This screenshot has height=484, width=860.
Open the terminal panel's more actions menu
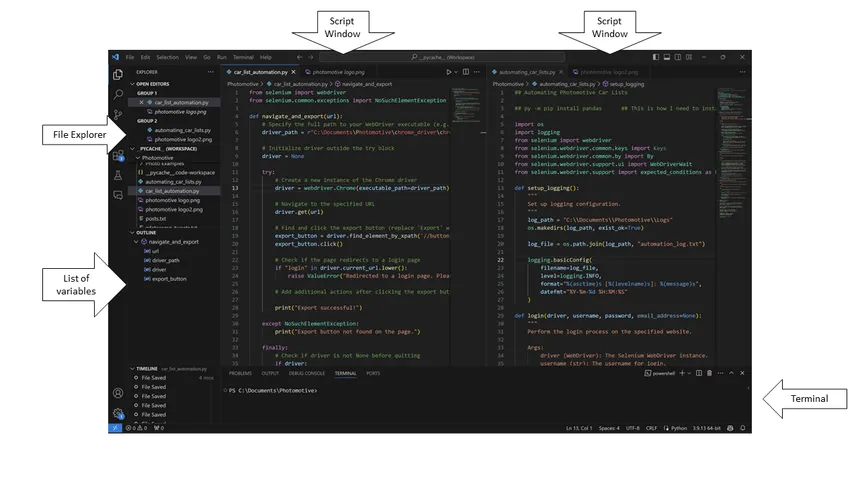pyautogui.click(x=720, y=373)
